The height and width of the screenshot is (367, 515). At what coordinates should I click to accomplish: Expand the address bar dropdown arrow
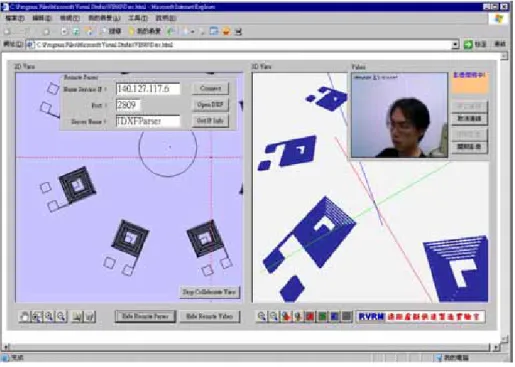[455, 44]
